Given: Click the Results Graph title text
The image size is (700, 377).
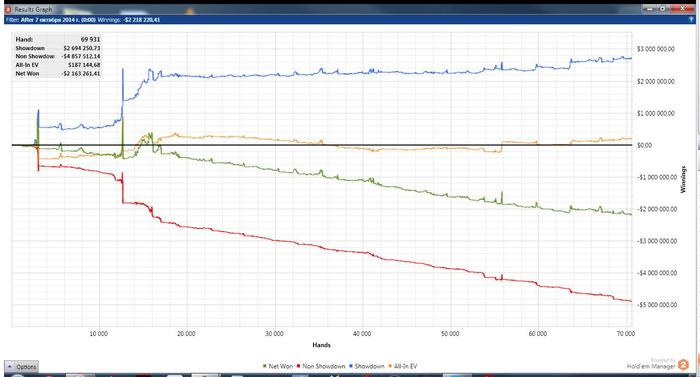Looking at the screenshot, I should pos(33,9).
